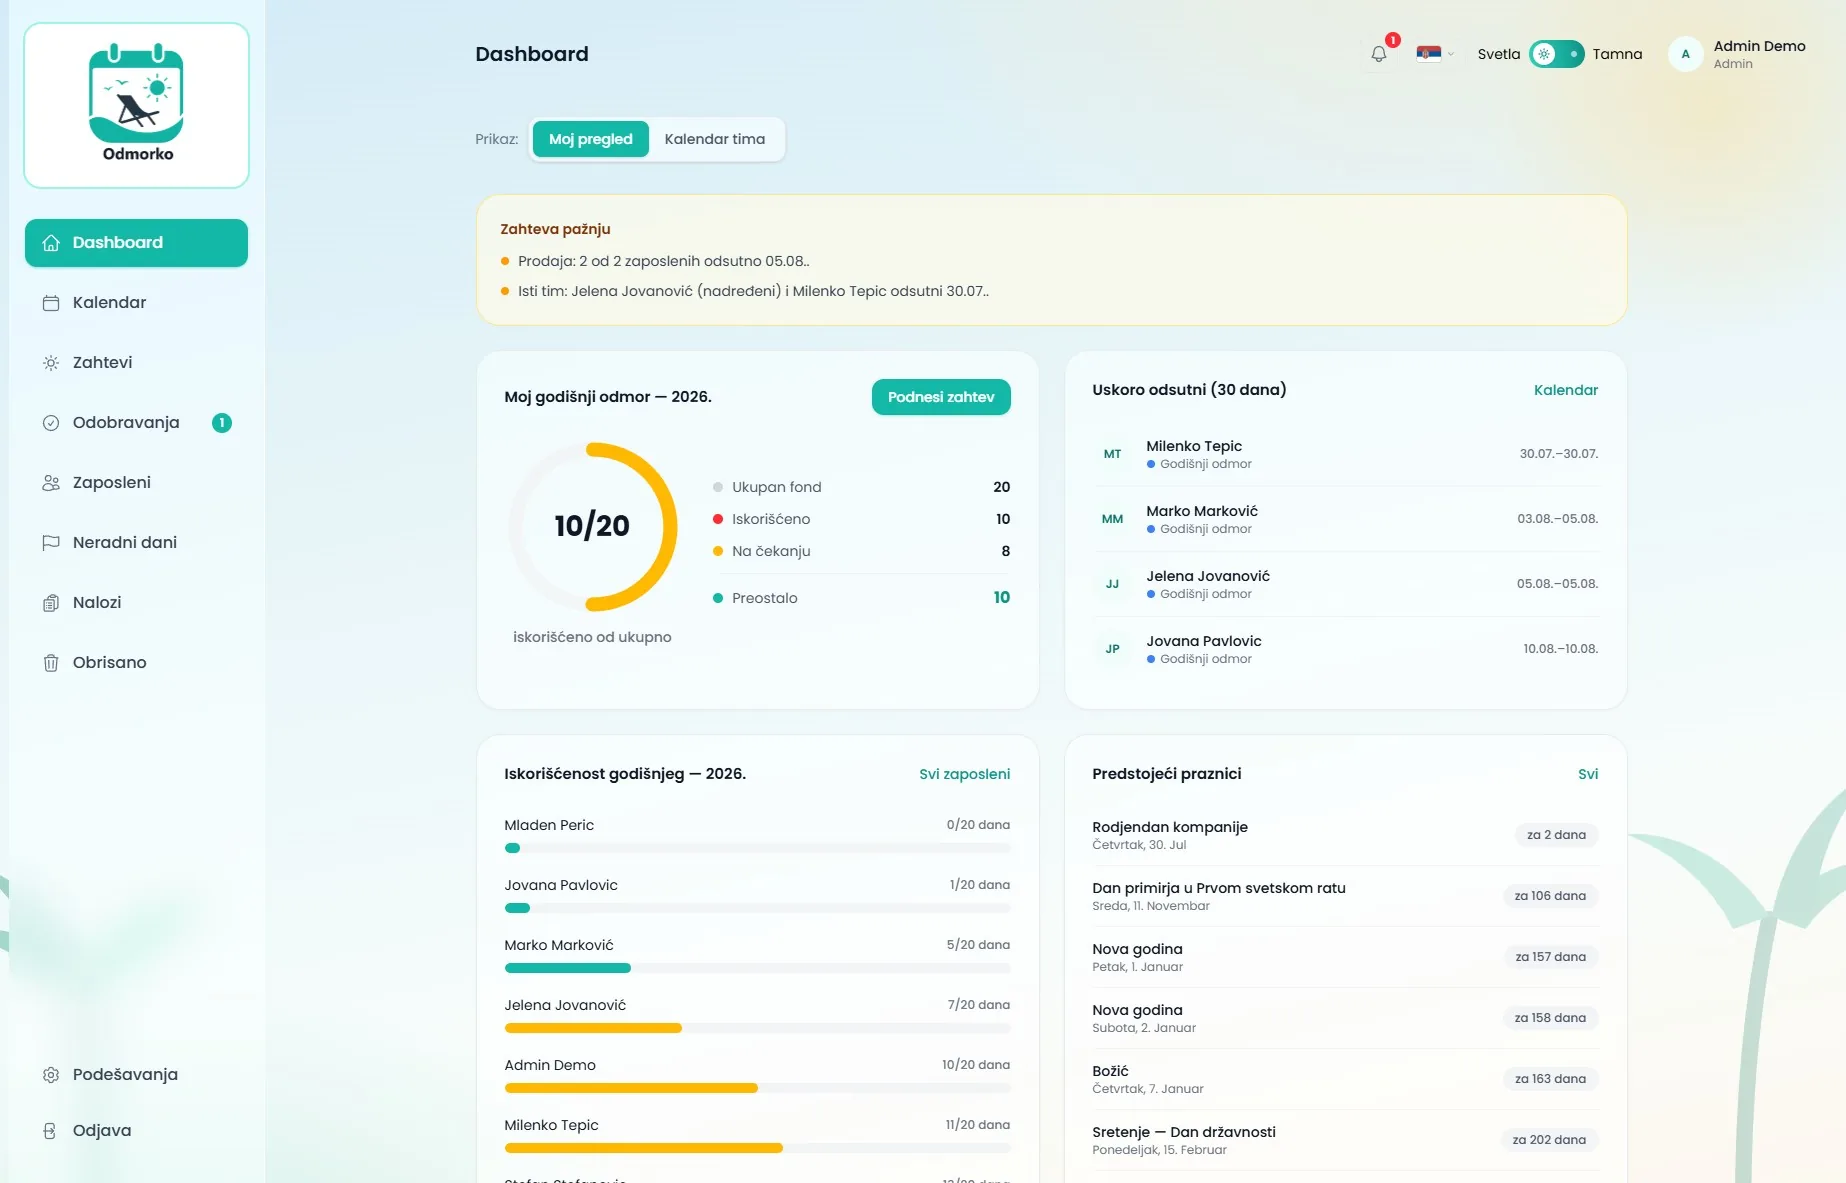This screenshot has width=1846, height=1183.
Task: Click Milenko Tepic MT avatar
Action: pyautogui.click(x=1112, y=454)
